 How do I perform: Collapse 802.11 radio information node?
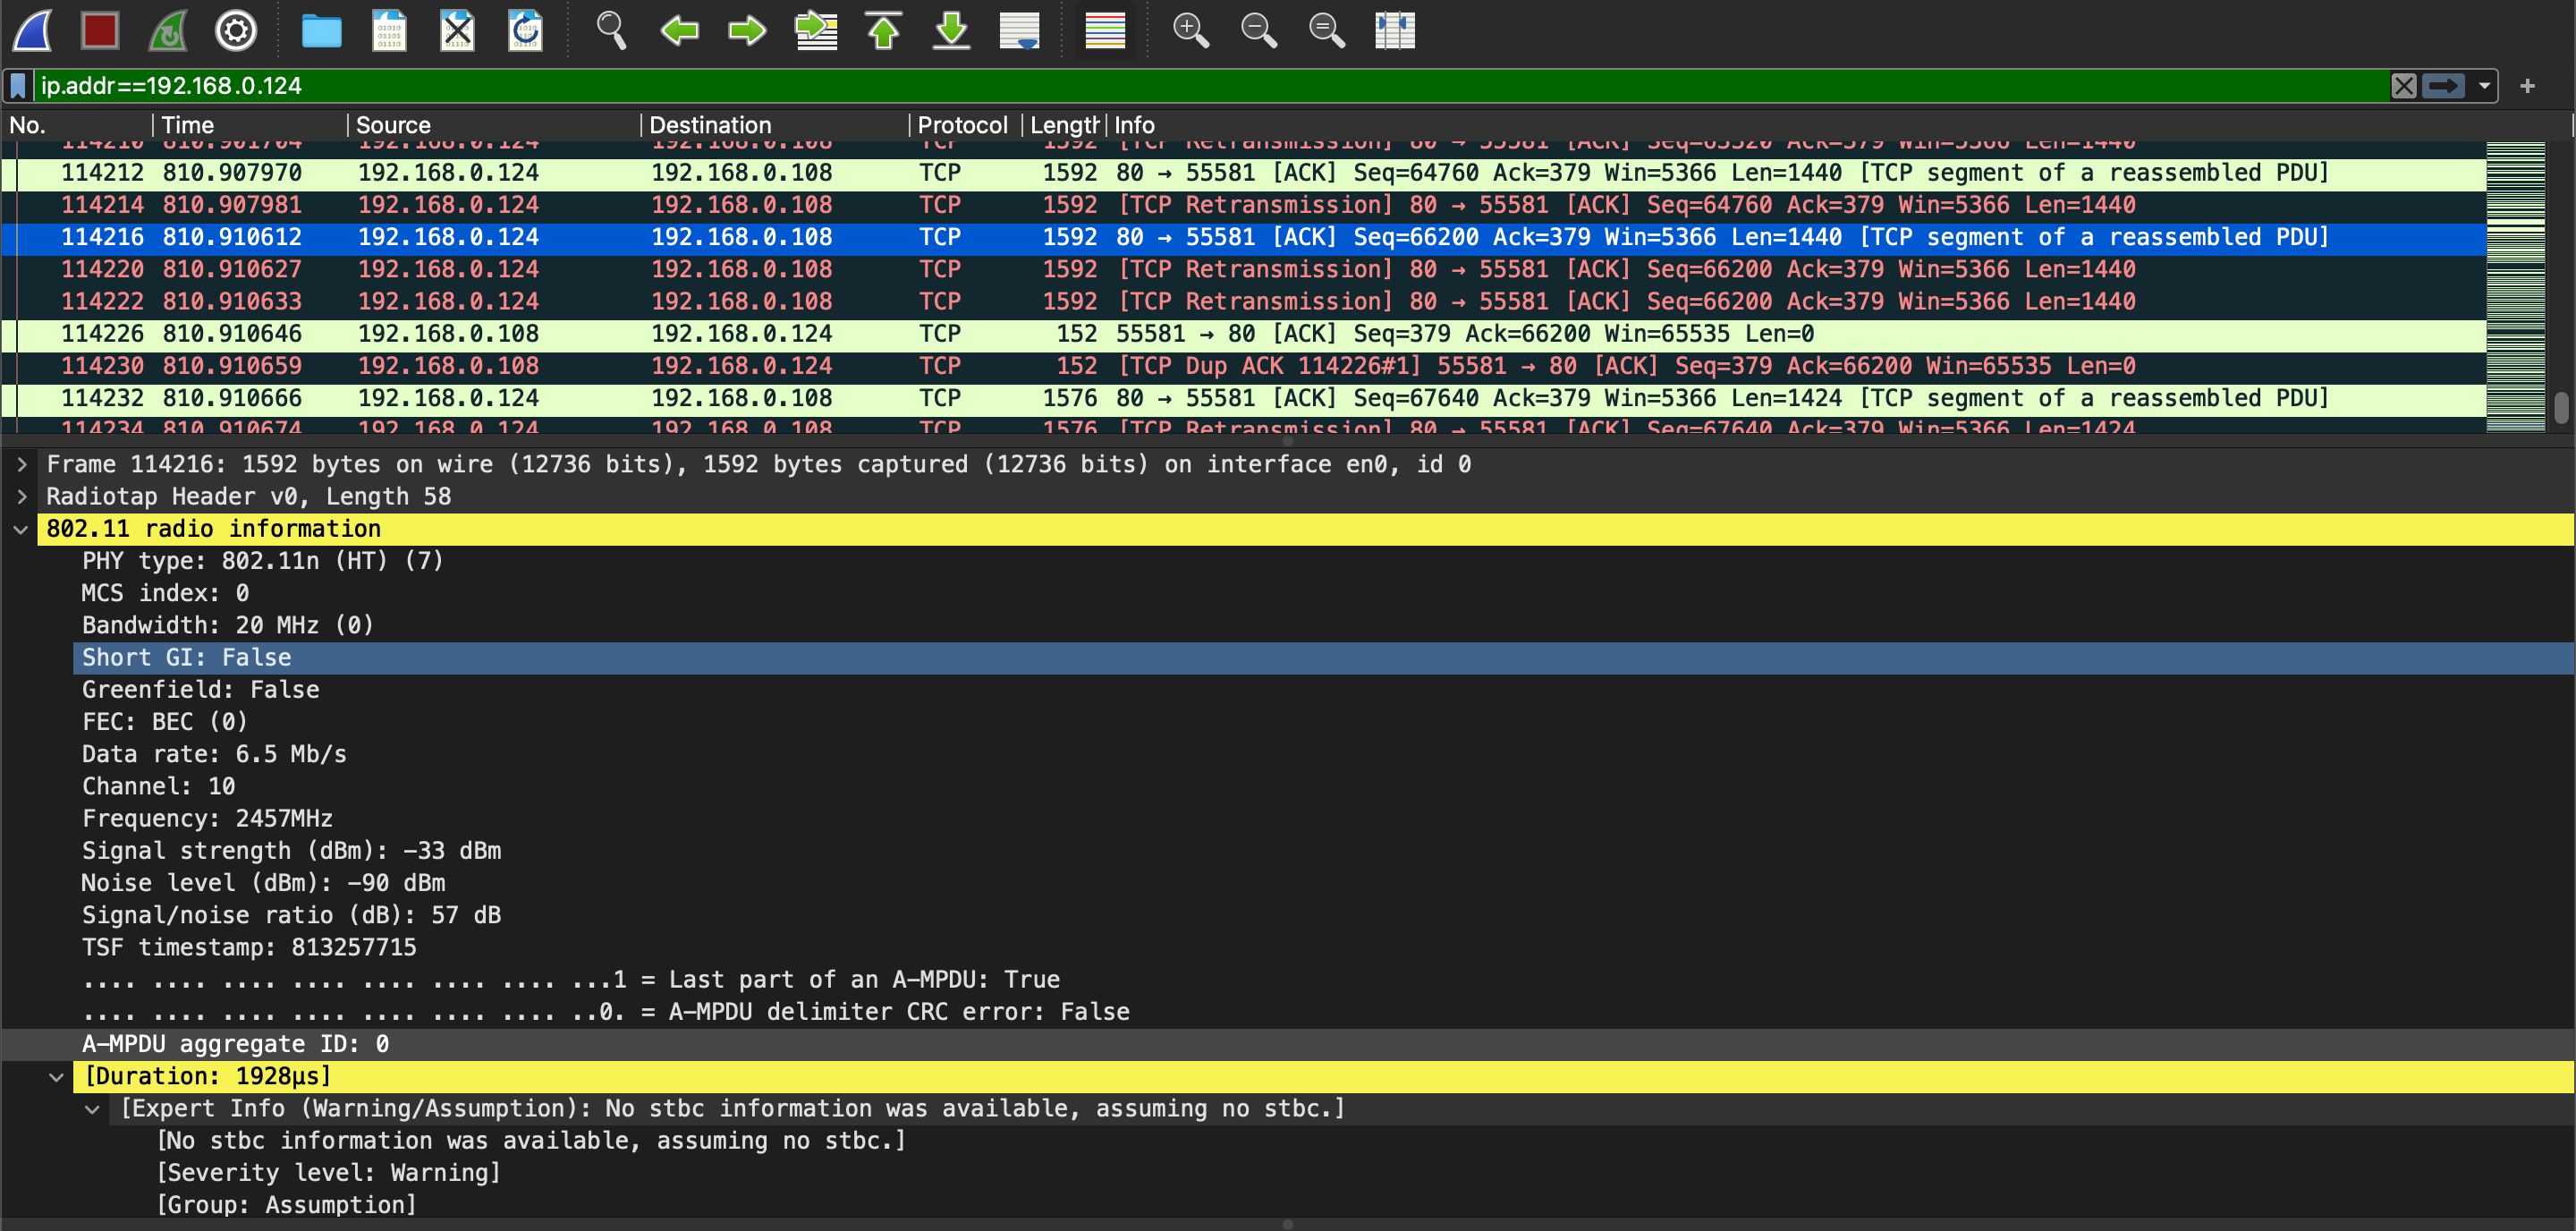20,529
